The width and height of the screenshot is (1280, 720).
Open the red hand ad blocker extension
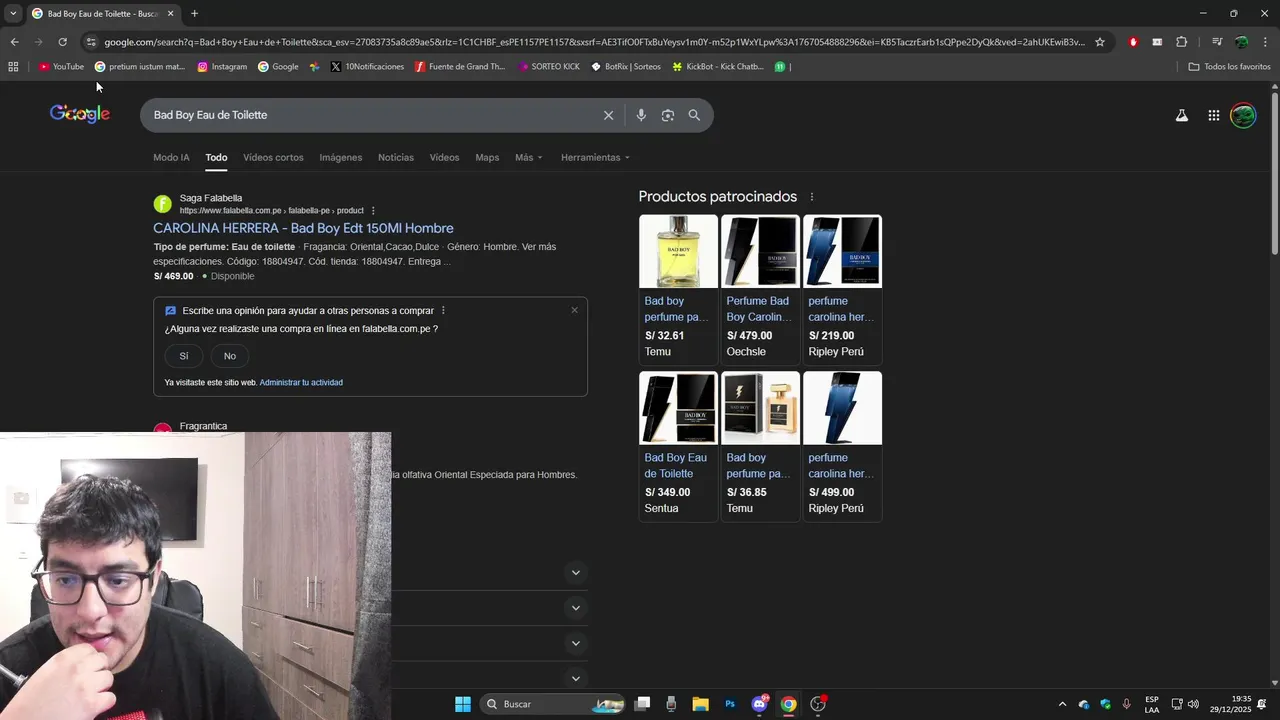[x=1133, y=42]
